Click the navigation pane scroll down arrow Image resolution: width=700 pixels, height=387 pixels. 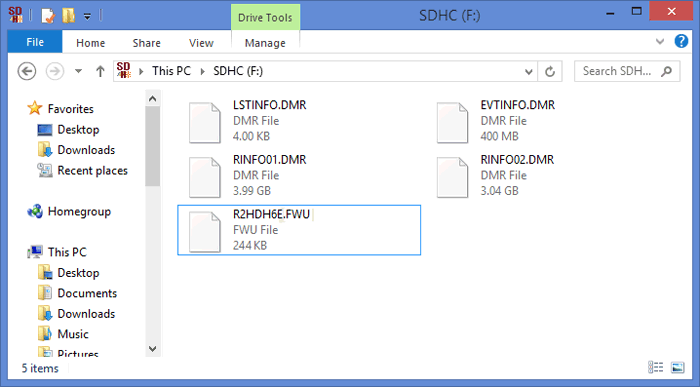[153, 349]
